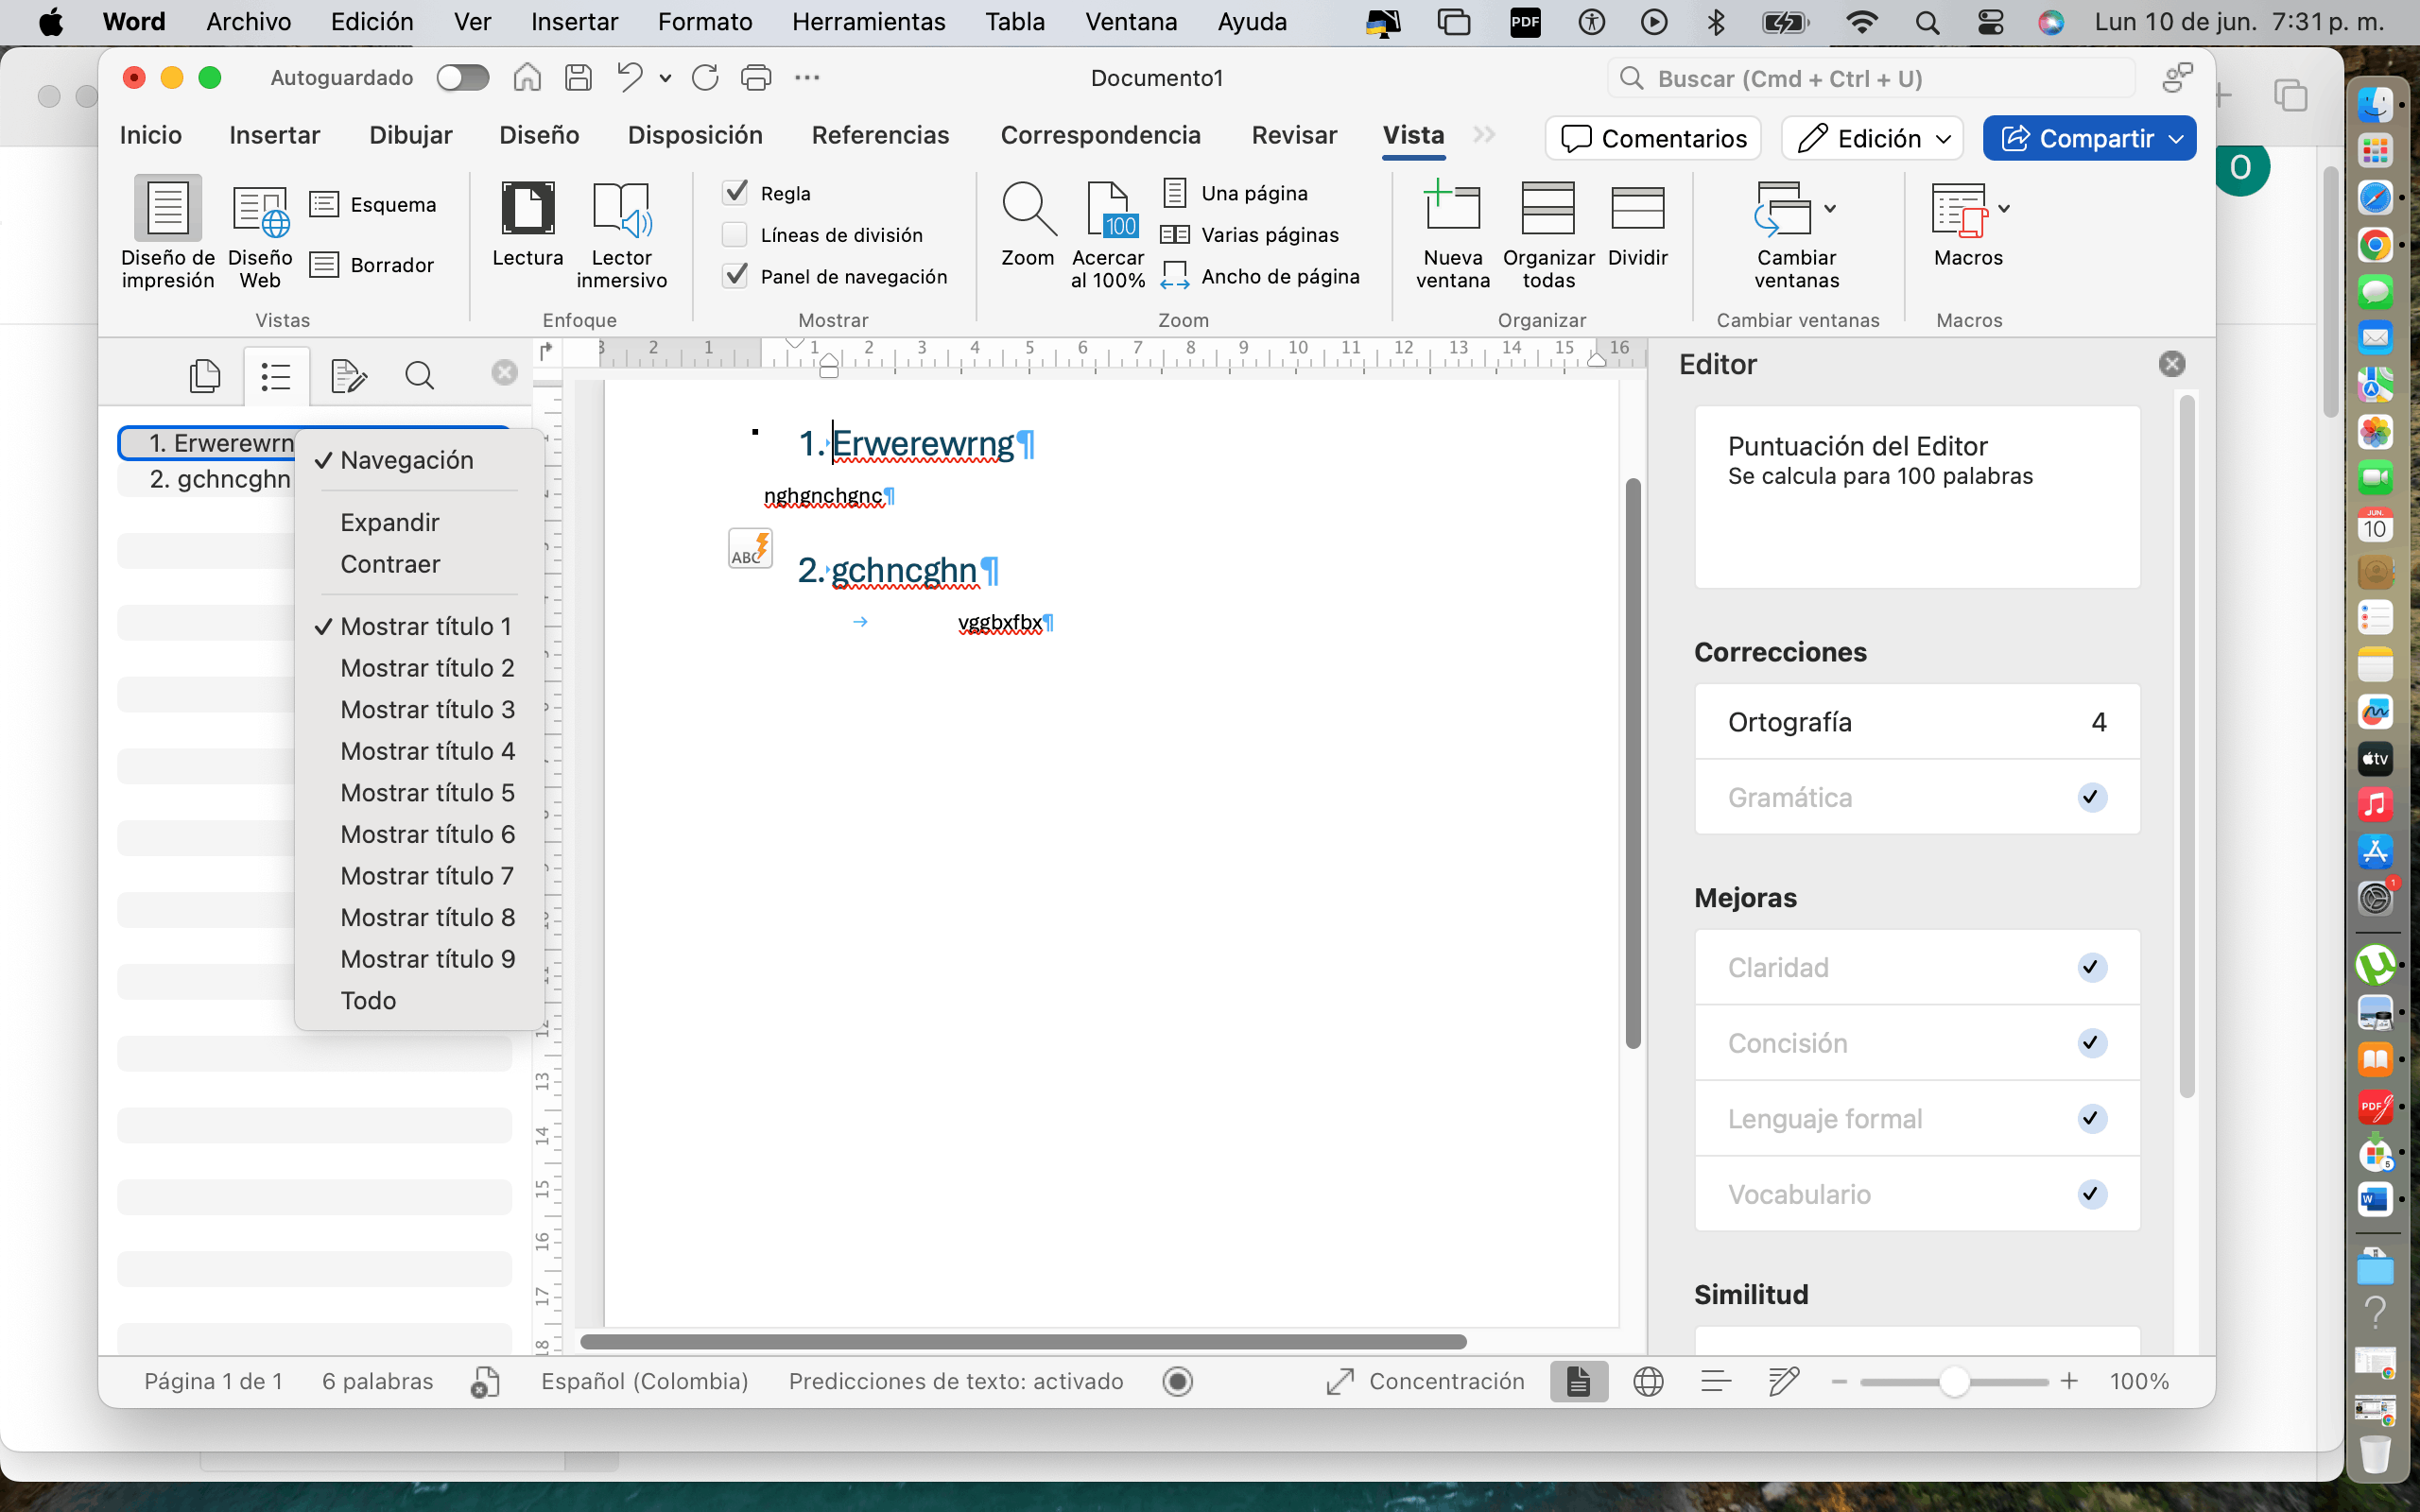Enable Líneas de división checkbox

pos(735,235)
